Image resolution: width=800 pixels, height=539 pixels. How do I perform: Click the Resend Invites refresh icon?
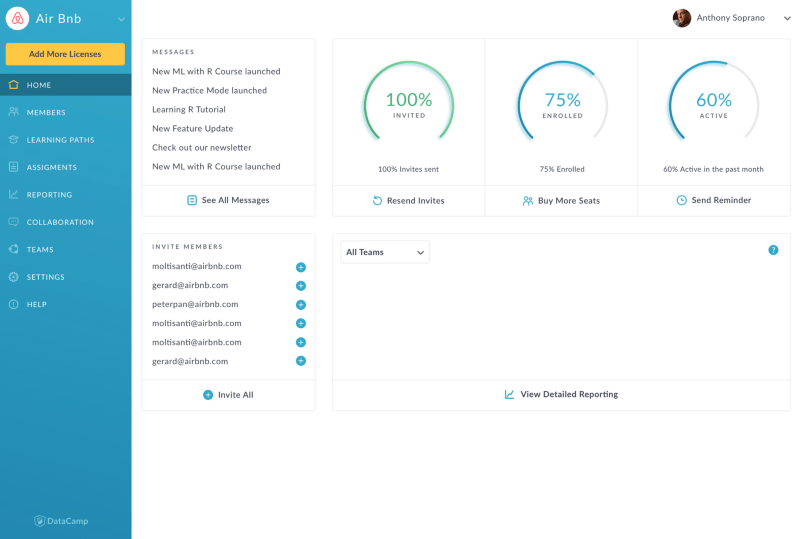coord(377,201)
